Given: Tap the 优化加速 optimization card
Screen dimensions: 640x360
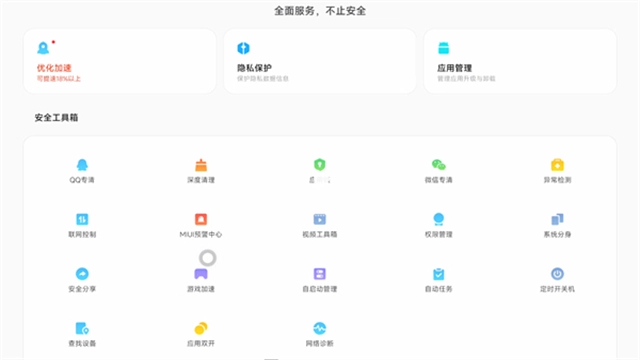Looking at the screenshot, I should pos(120,61).
